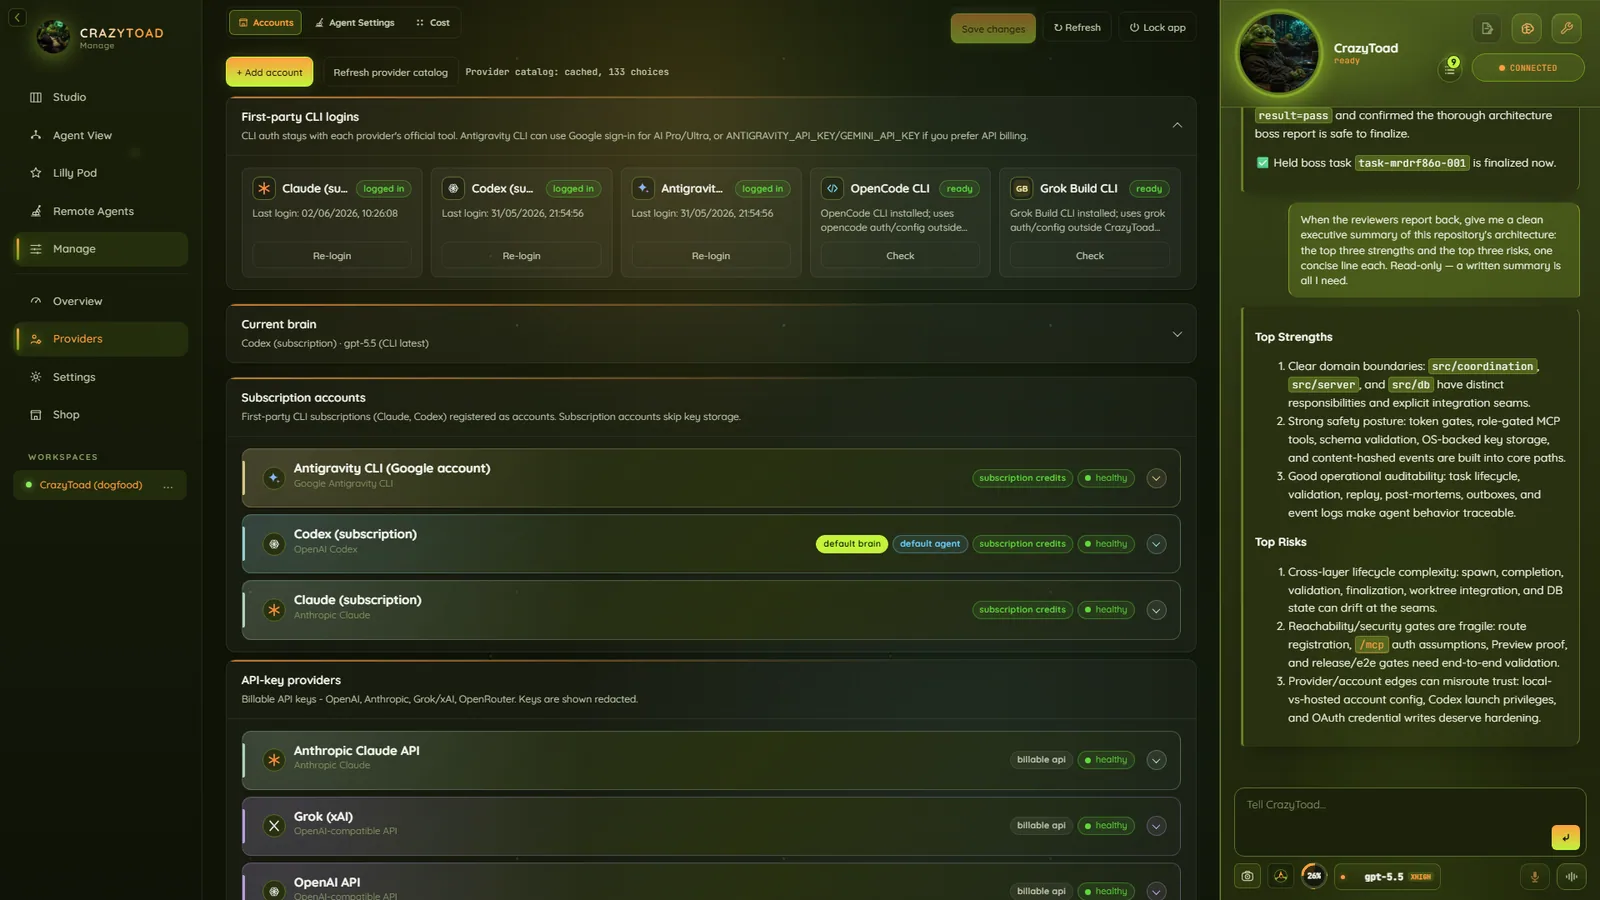Open workspace options ellipsis for CrazyToad (dogfood)
1600x900 pixels.
(x=168, y=486)
